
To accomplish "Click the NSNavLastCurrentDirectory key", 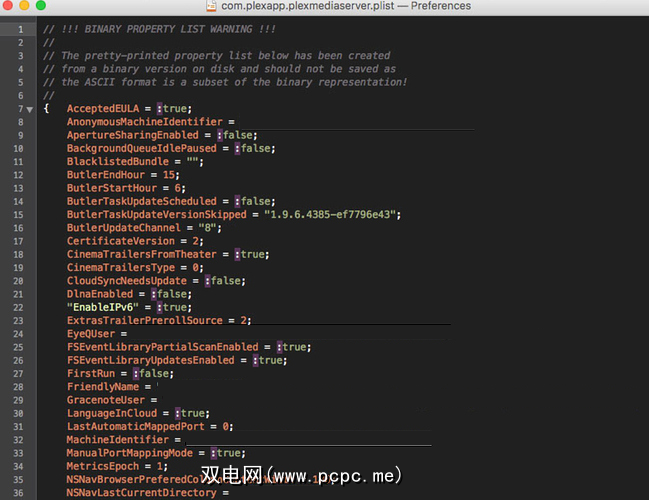I will click(x=142, y=493).
